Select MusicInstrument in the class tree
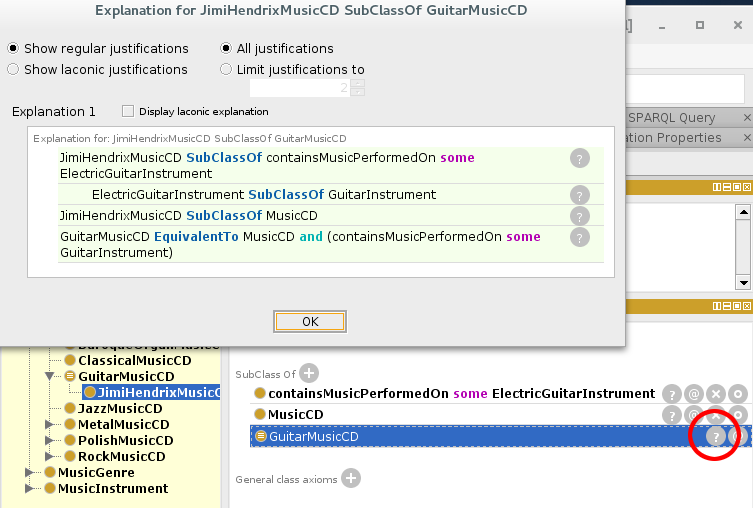 pos(113,488)
